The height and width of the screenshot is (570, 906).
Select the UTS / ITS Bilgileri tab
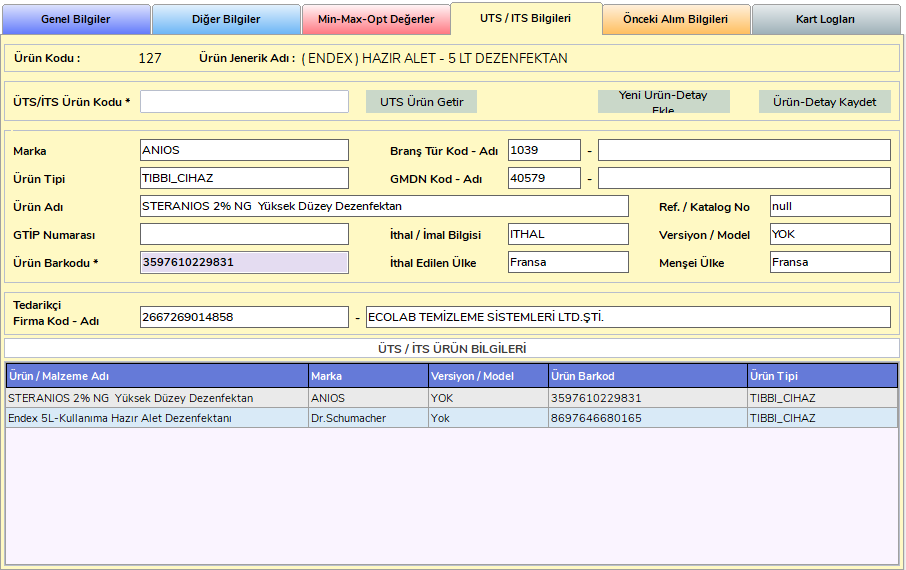click(x=525, y=18)
